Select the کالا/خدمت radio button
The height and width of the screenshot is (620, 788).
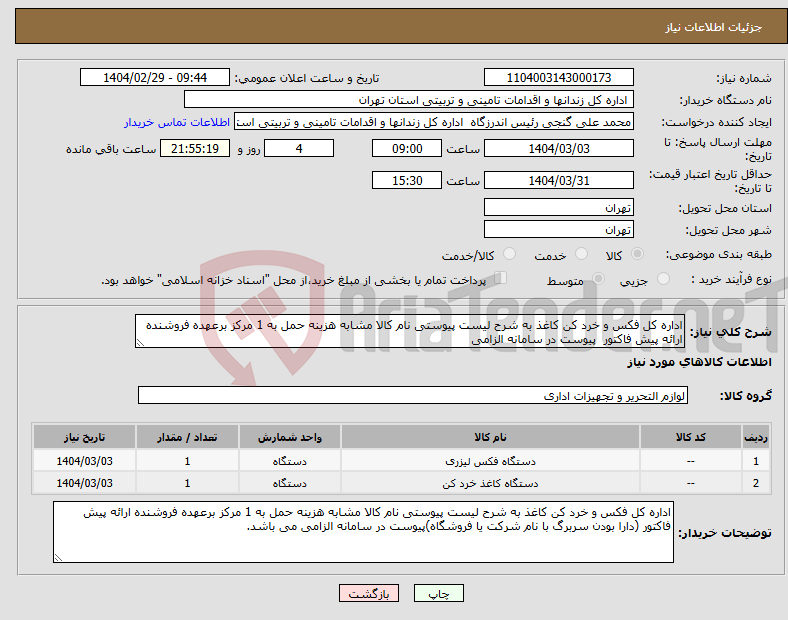click(510, 254)
